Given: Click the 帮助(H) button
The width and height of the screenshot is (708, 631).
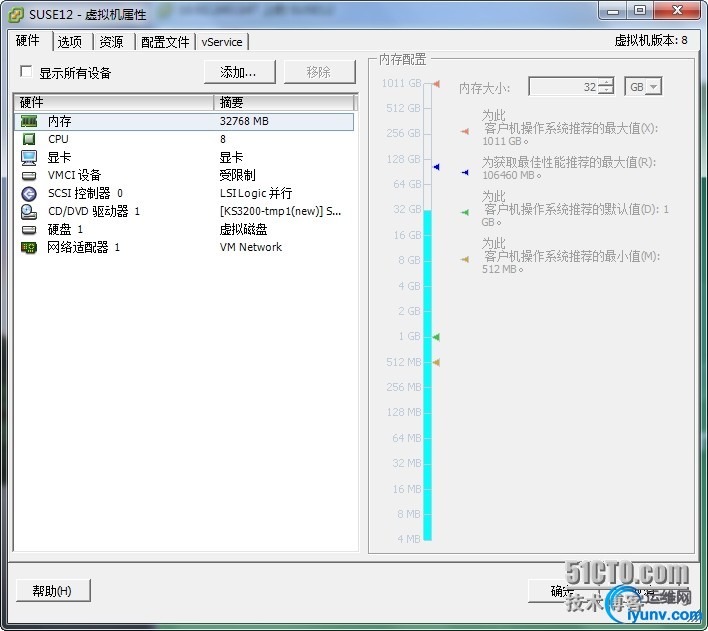Looking at the screenshot, I should [x=53, y=590].
